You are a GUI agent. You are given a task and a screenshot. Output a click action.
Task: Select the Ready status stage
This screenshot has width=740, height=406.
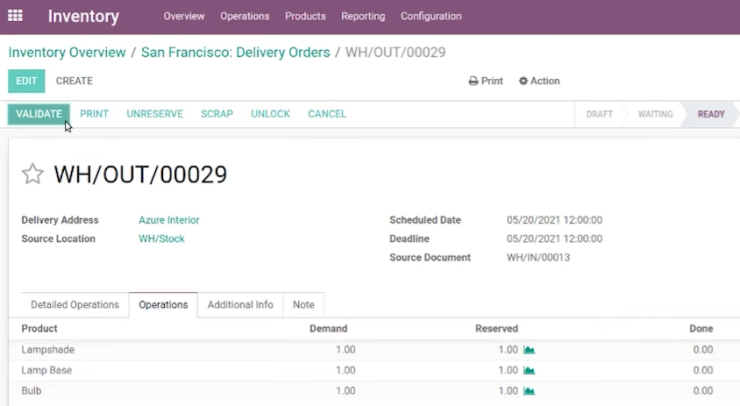point(710,114)
